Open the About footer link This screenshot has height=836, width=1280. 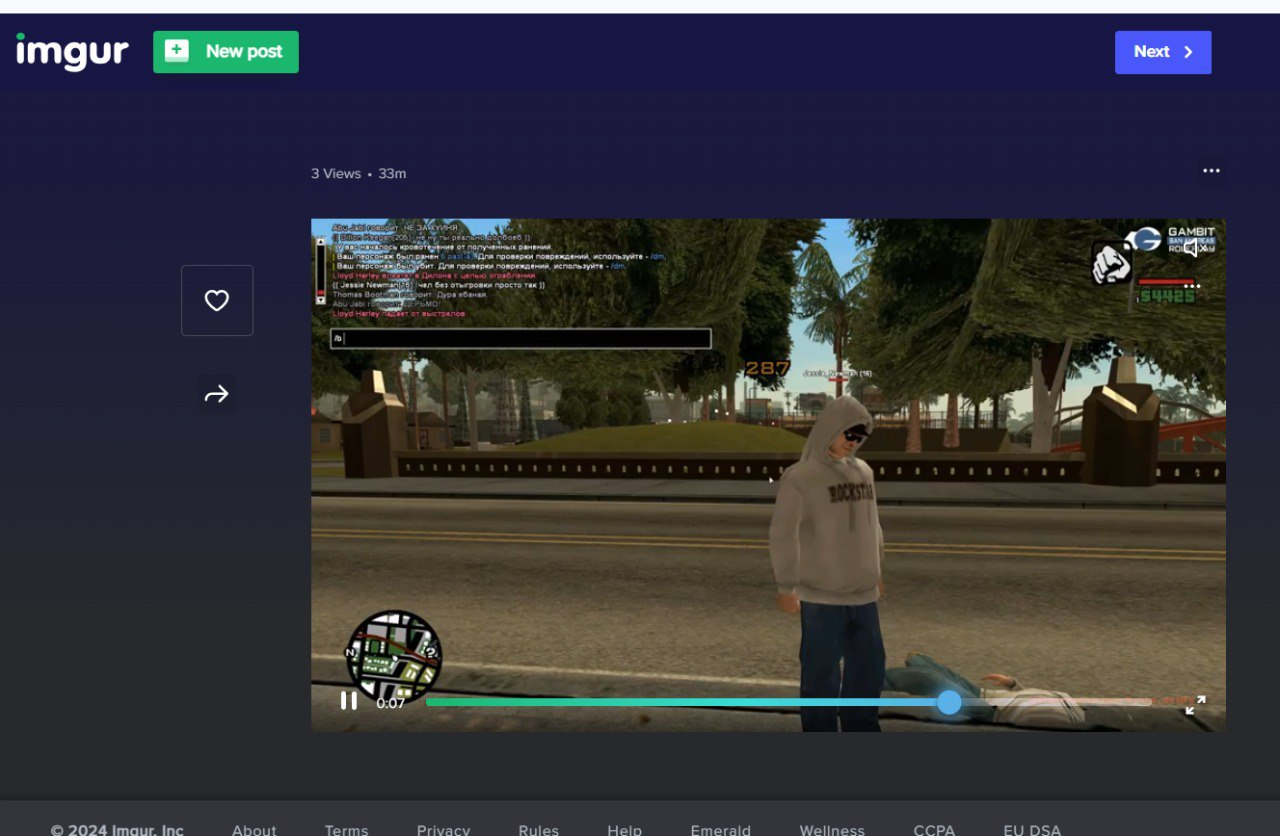point(254,830)
